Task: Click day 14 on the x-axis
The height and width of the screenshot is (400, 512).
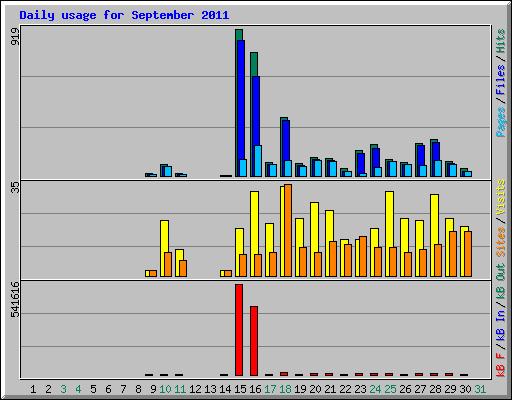Action: pos(225,389)
